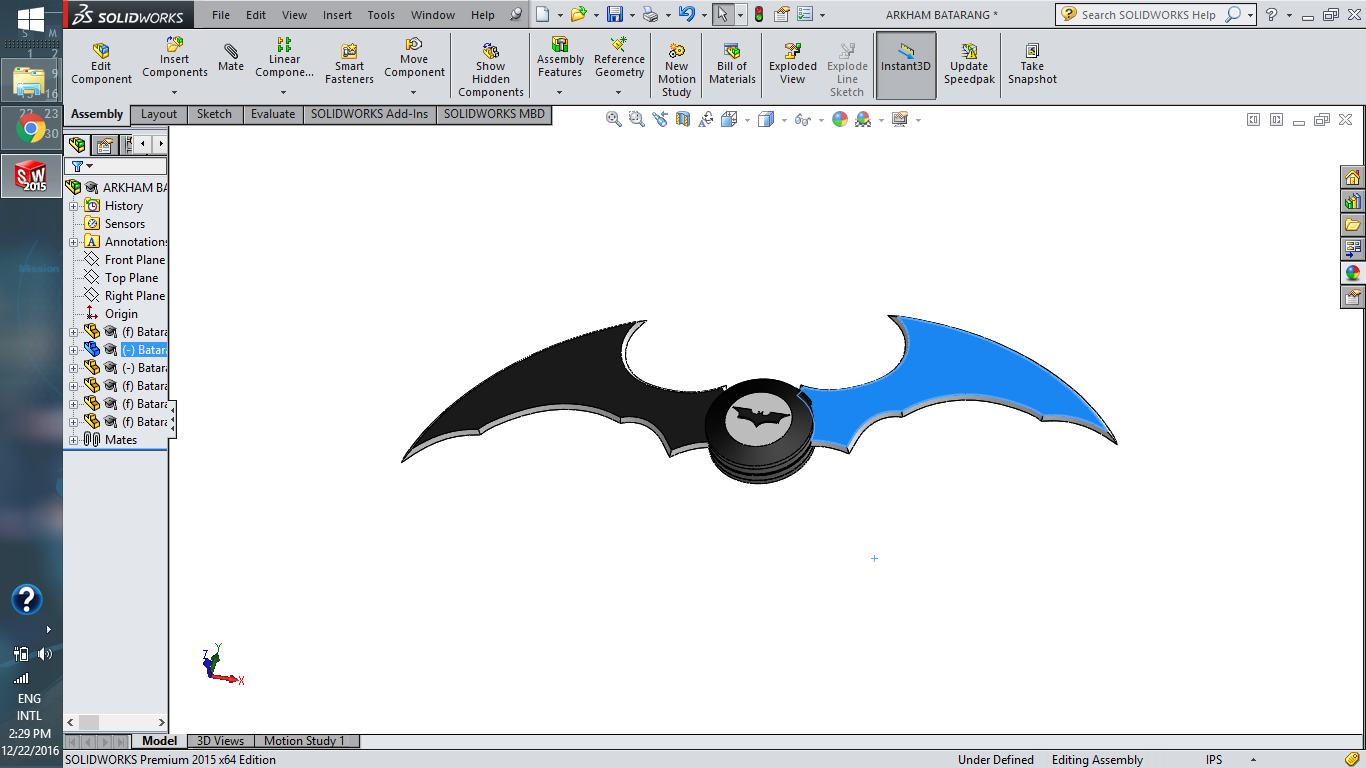Open the Insert Components dropdown arrow

174,92
